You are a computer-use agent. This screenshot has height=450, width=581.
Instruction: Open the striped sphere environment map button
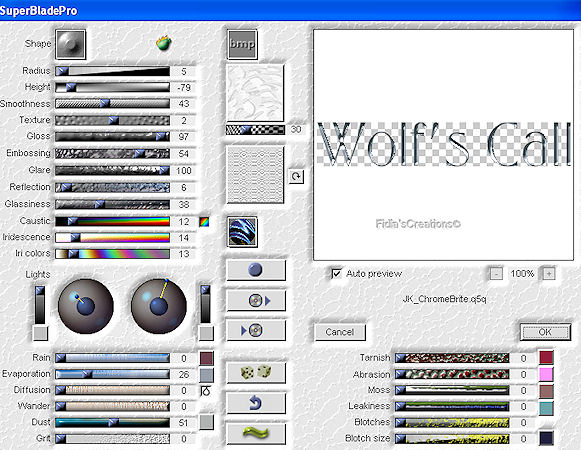pos(242,232)
